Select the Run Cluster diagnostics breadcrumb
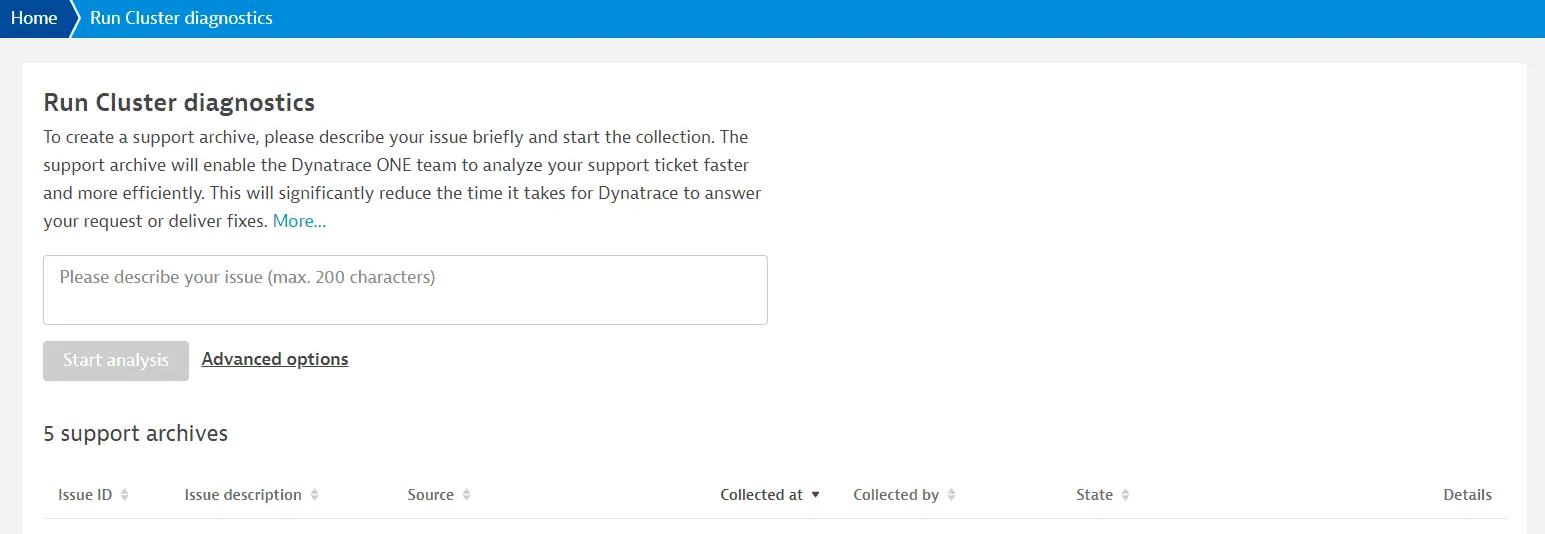The width and height of the screenshot is (1545, 534). (x=181, y=18)
